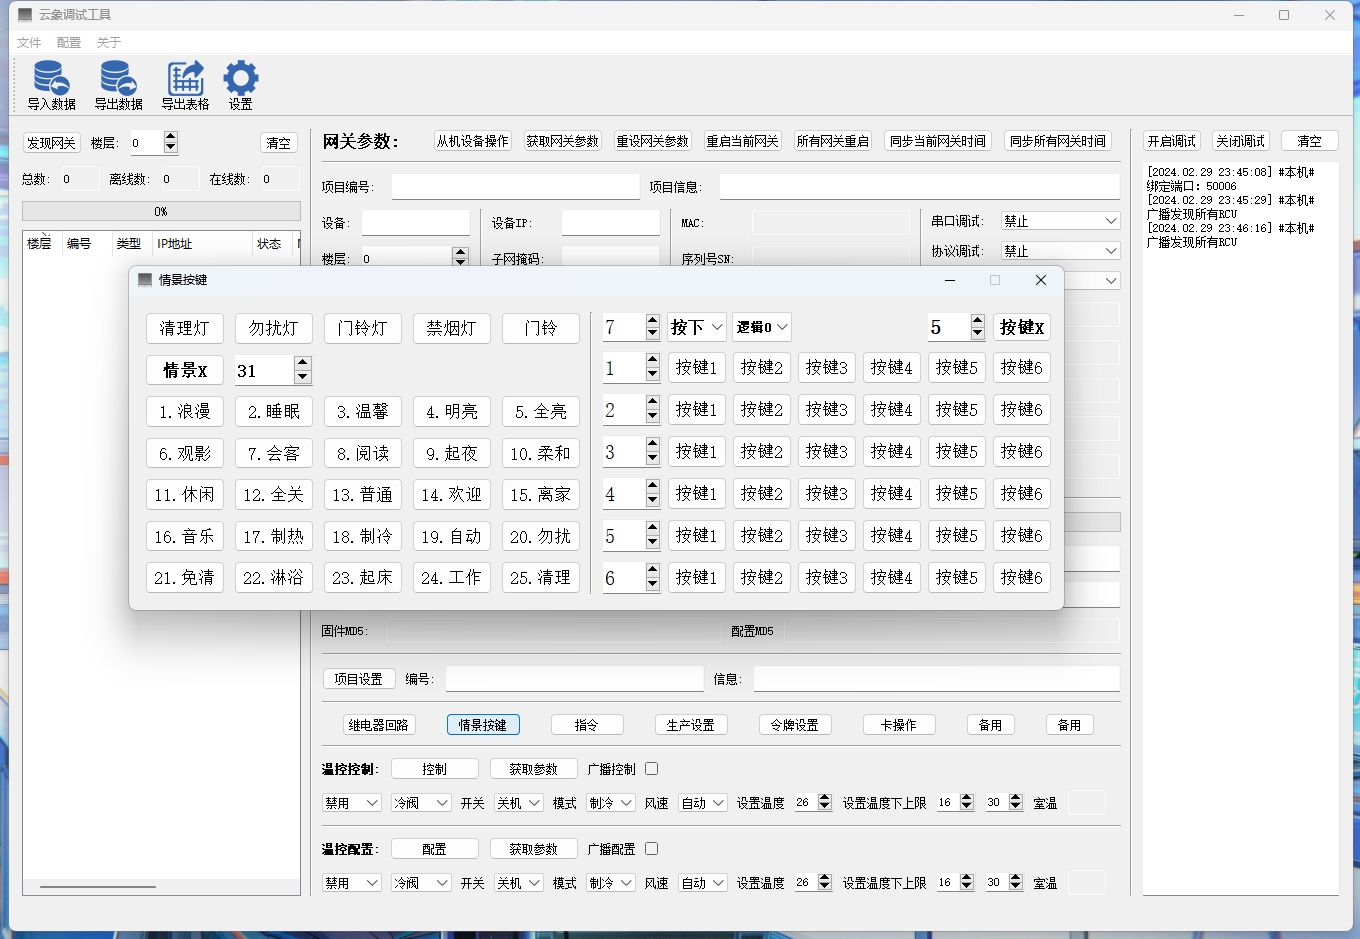
Task: Click the 令牌设置 button
Action: tap(795, 725)
